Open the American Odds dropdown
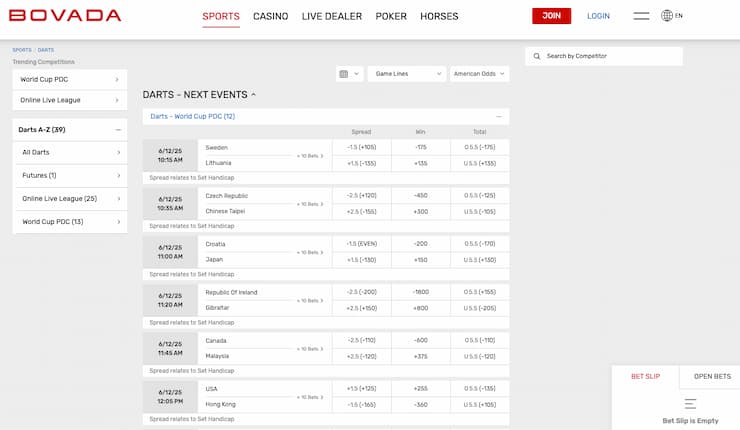This screenshot has height=430, width=740. click(479, 74)
